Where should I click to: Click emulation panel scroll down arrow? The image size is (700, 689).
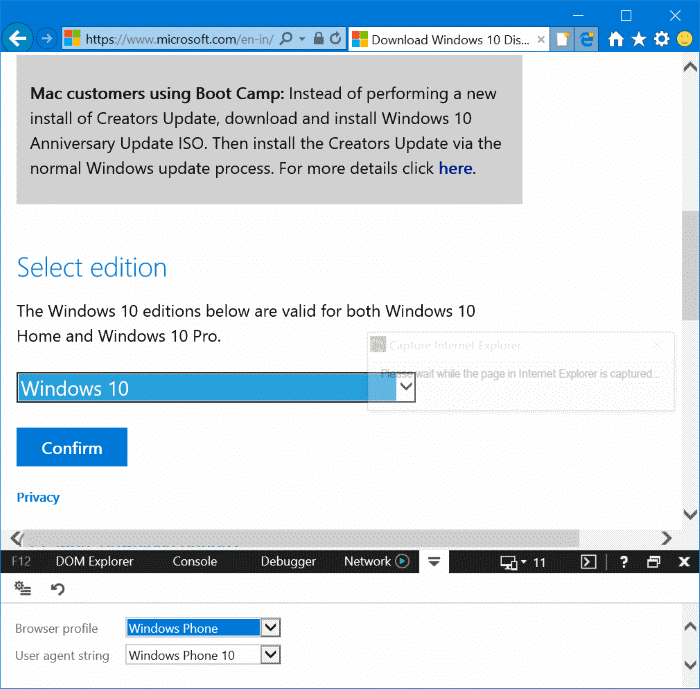pos(690,665)
